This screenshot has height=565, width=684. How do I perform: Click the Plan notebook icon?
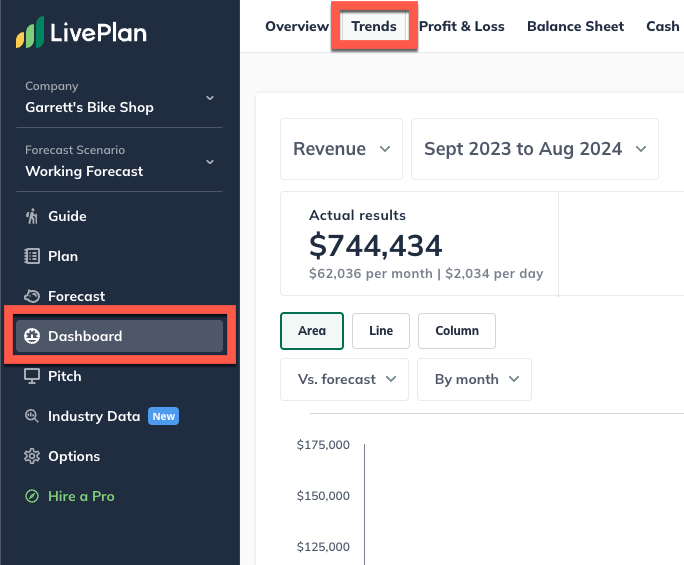click(31, 256)
